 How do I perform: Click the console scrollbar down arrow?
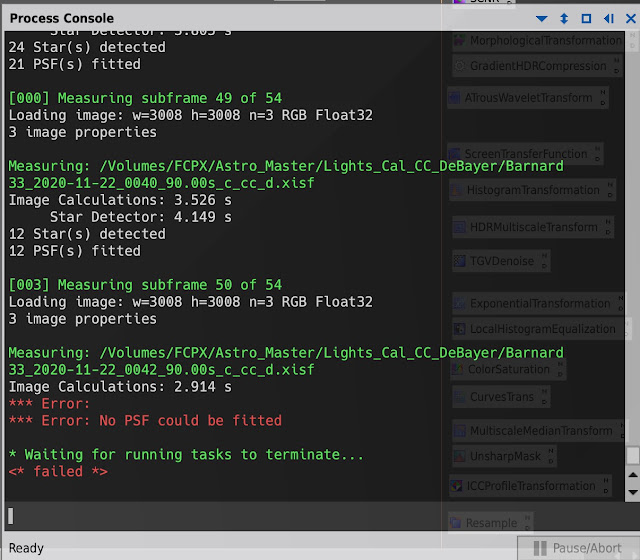coord(633,492)
